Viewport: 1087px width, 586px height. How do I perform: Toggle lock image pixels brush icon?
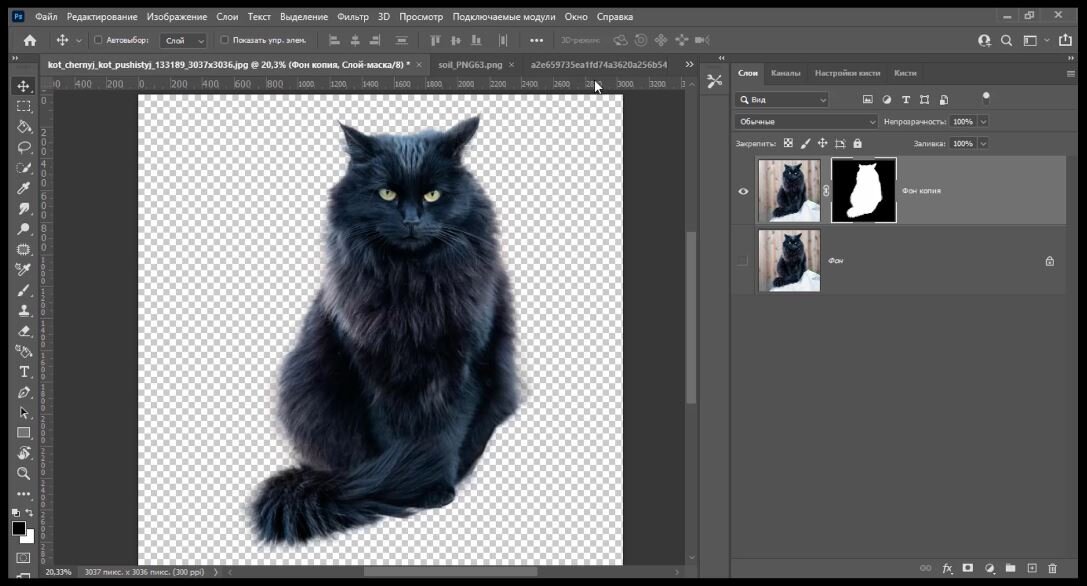(x=805, y=144)
